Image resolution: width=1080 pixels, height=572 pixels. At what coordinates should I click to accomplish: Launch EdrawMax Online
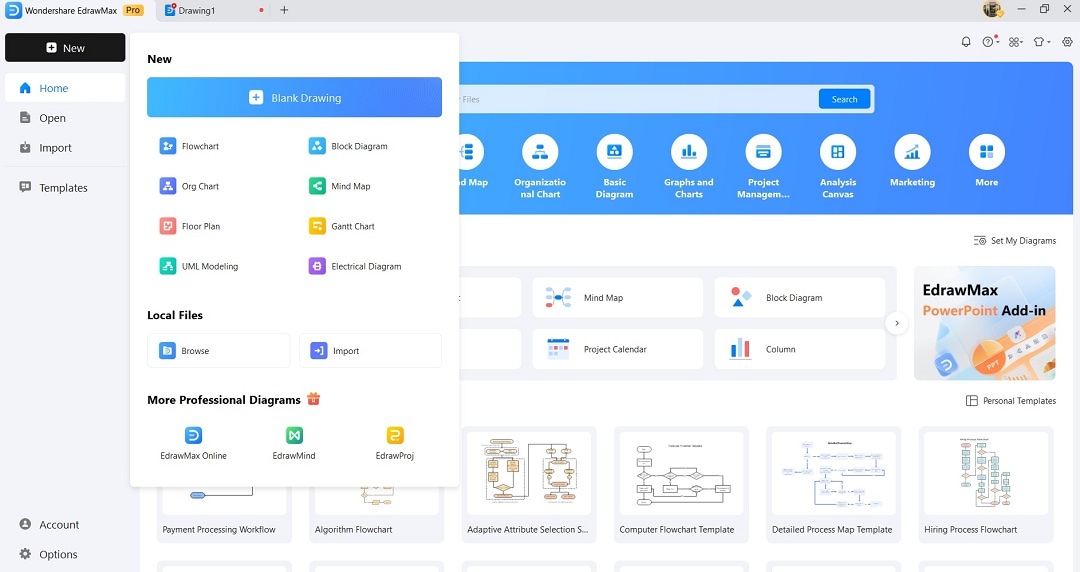coord(194,443)
